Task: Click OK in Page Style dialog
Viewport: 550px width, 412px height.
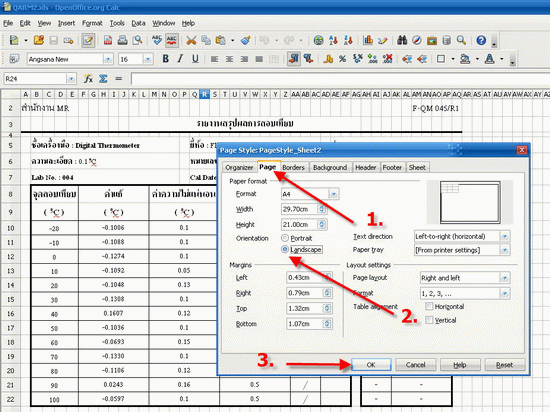Action: pos(371,365)
